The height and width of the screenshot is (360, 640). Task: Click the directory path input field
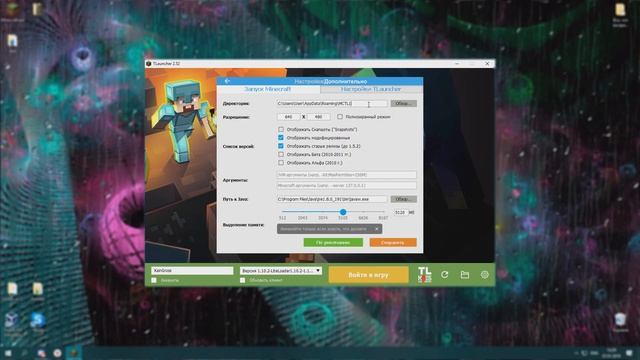[332, 104]
